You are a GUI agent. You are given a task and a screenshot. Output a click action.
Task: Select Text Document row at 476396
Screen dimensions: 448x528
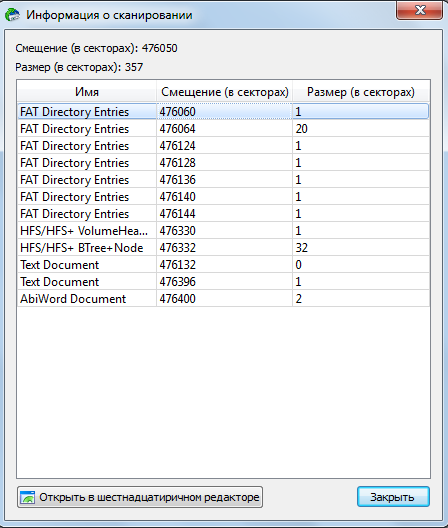[x=223, y=282]
